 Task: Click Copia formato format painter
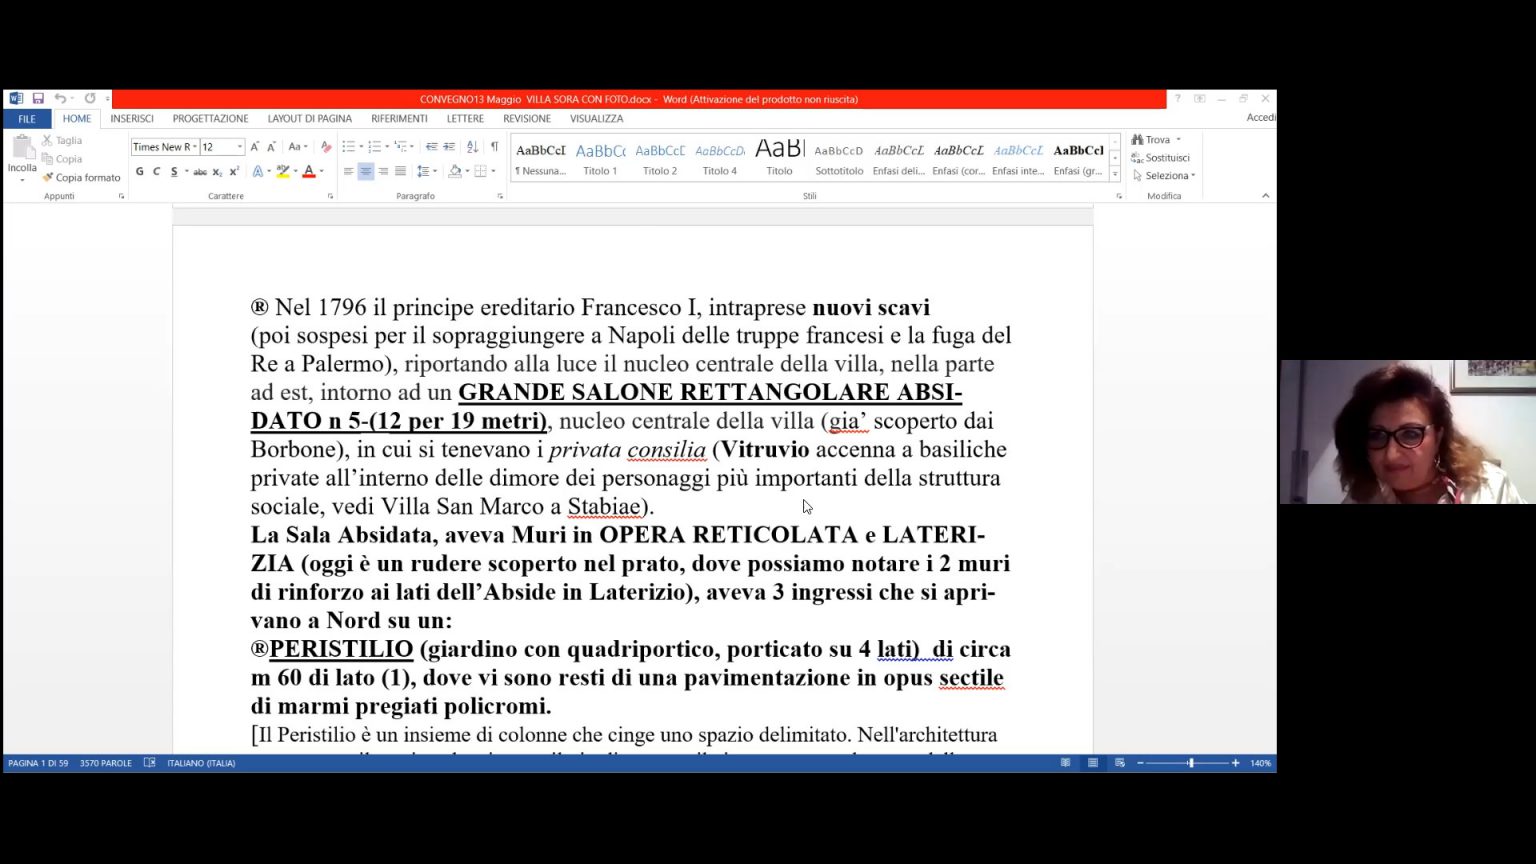point(81,178)
